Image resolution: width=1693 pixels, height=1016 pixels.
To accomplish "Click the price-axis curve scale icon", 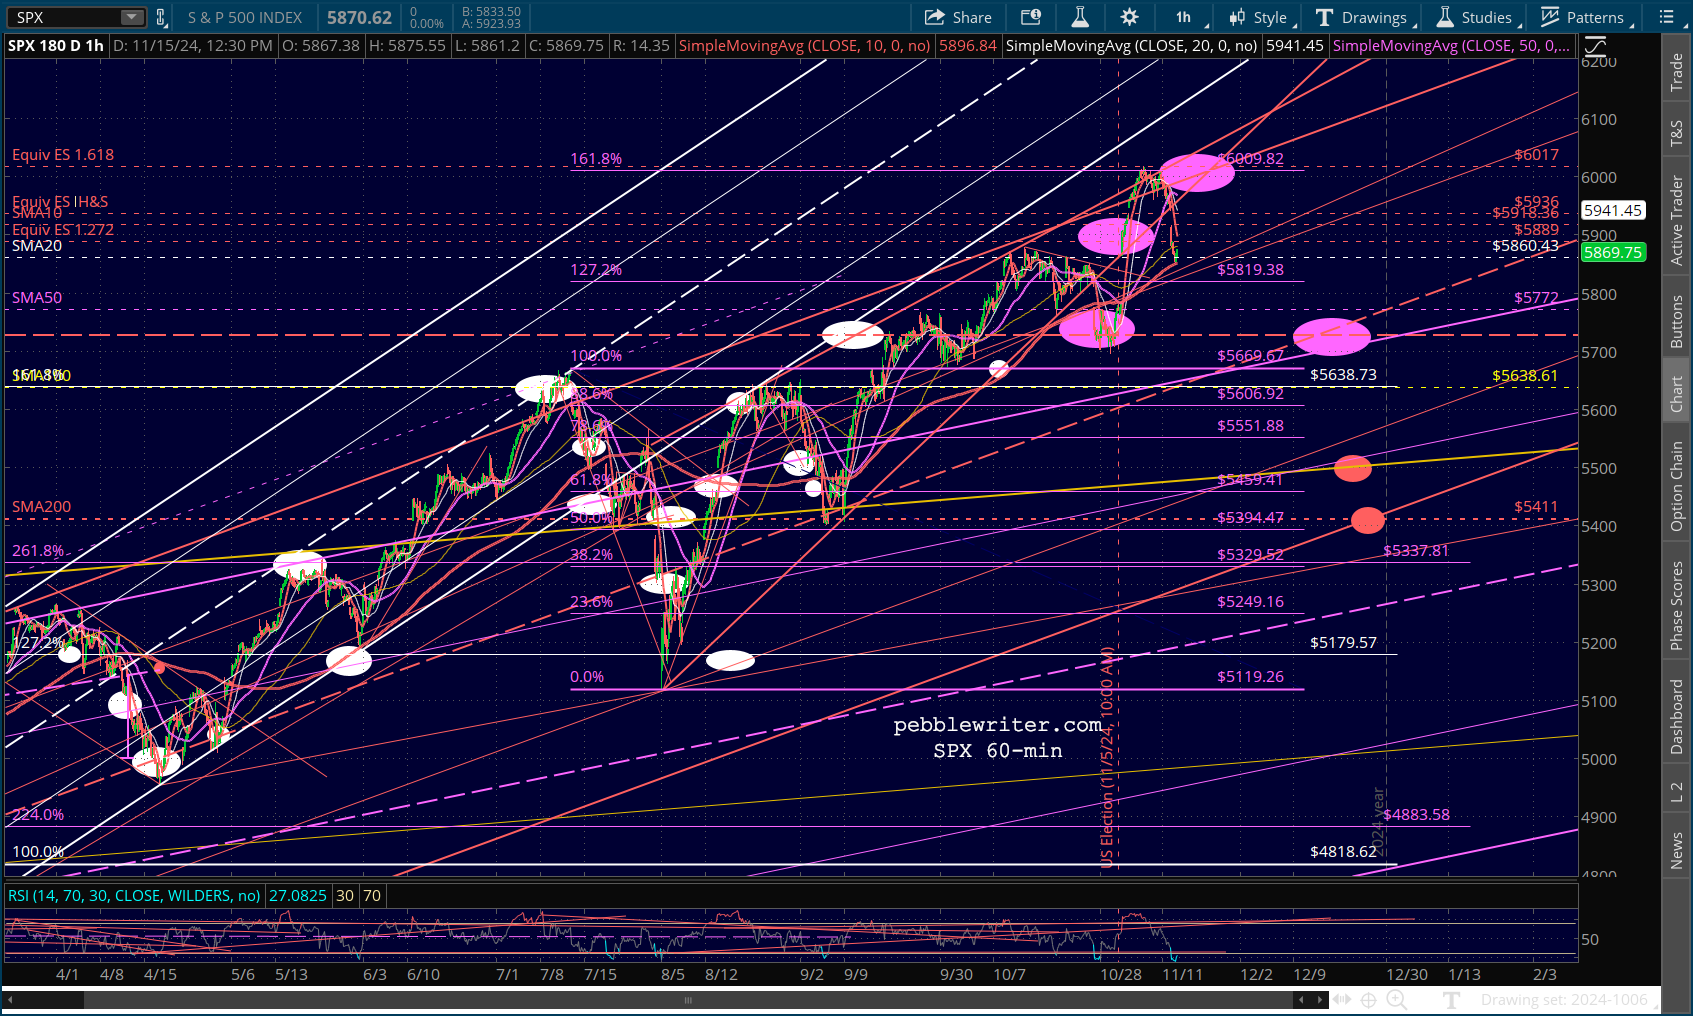I will click(1595, 46).
